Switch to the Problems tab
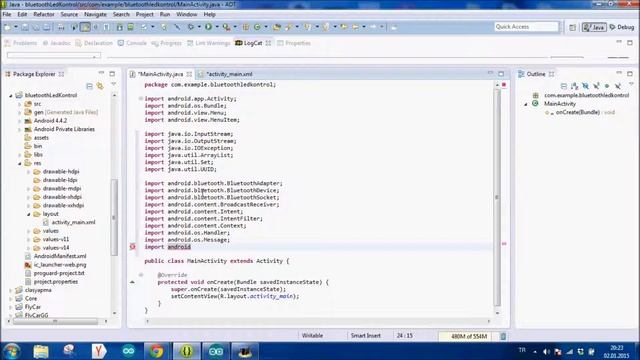Viewport: 640px width, 360px height. pos(20,43)
